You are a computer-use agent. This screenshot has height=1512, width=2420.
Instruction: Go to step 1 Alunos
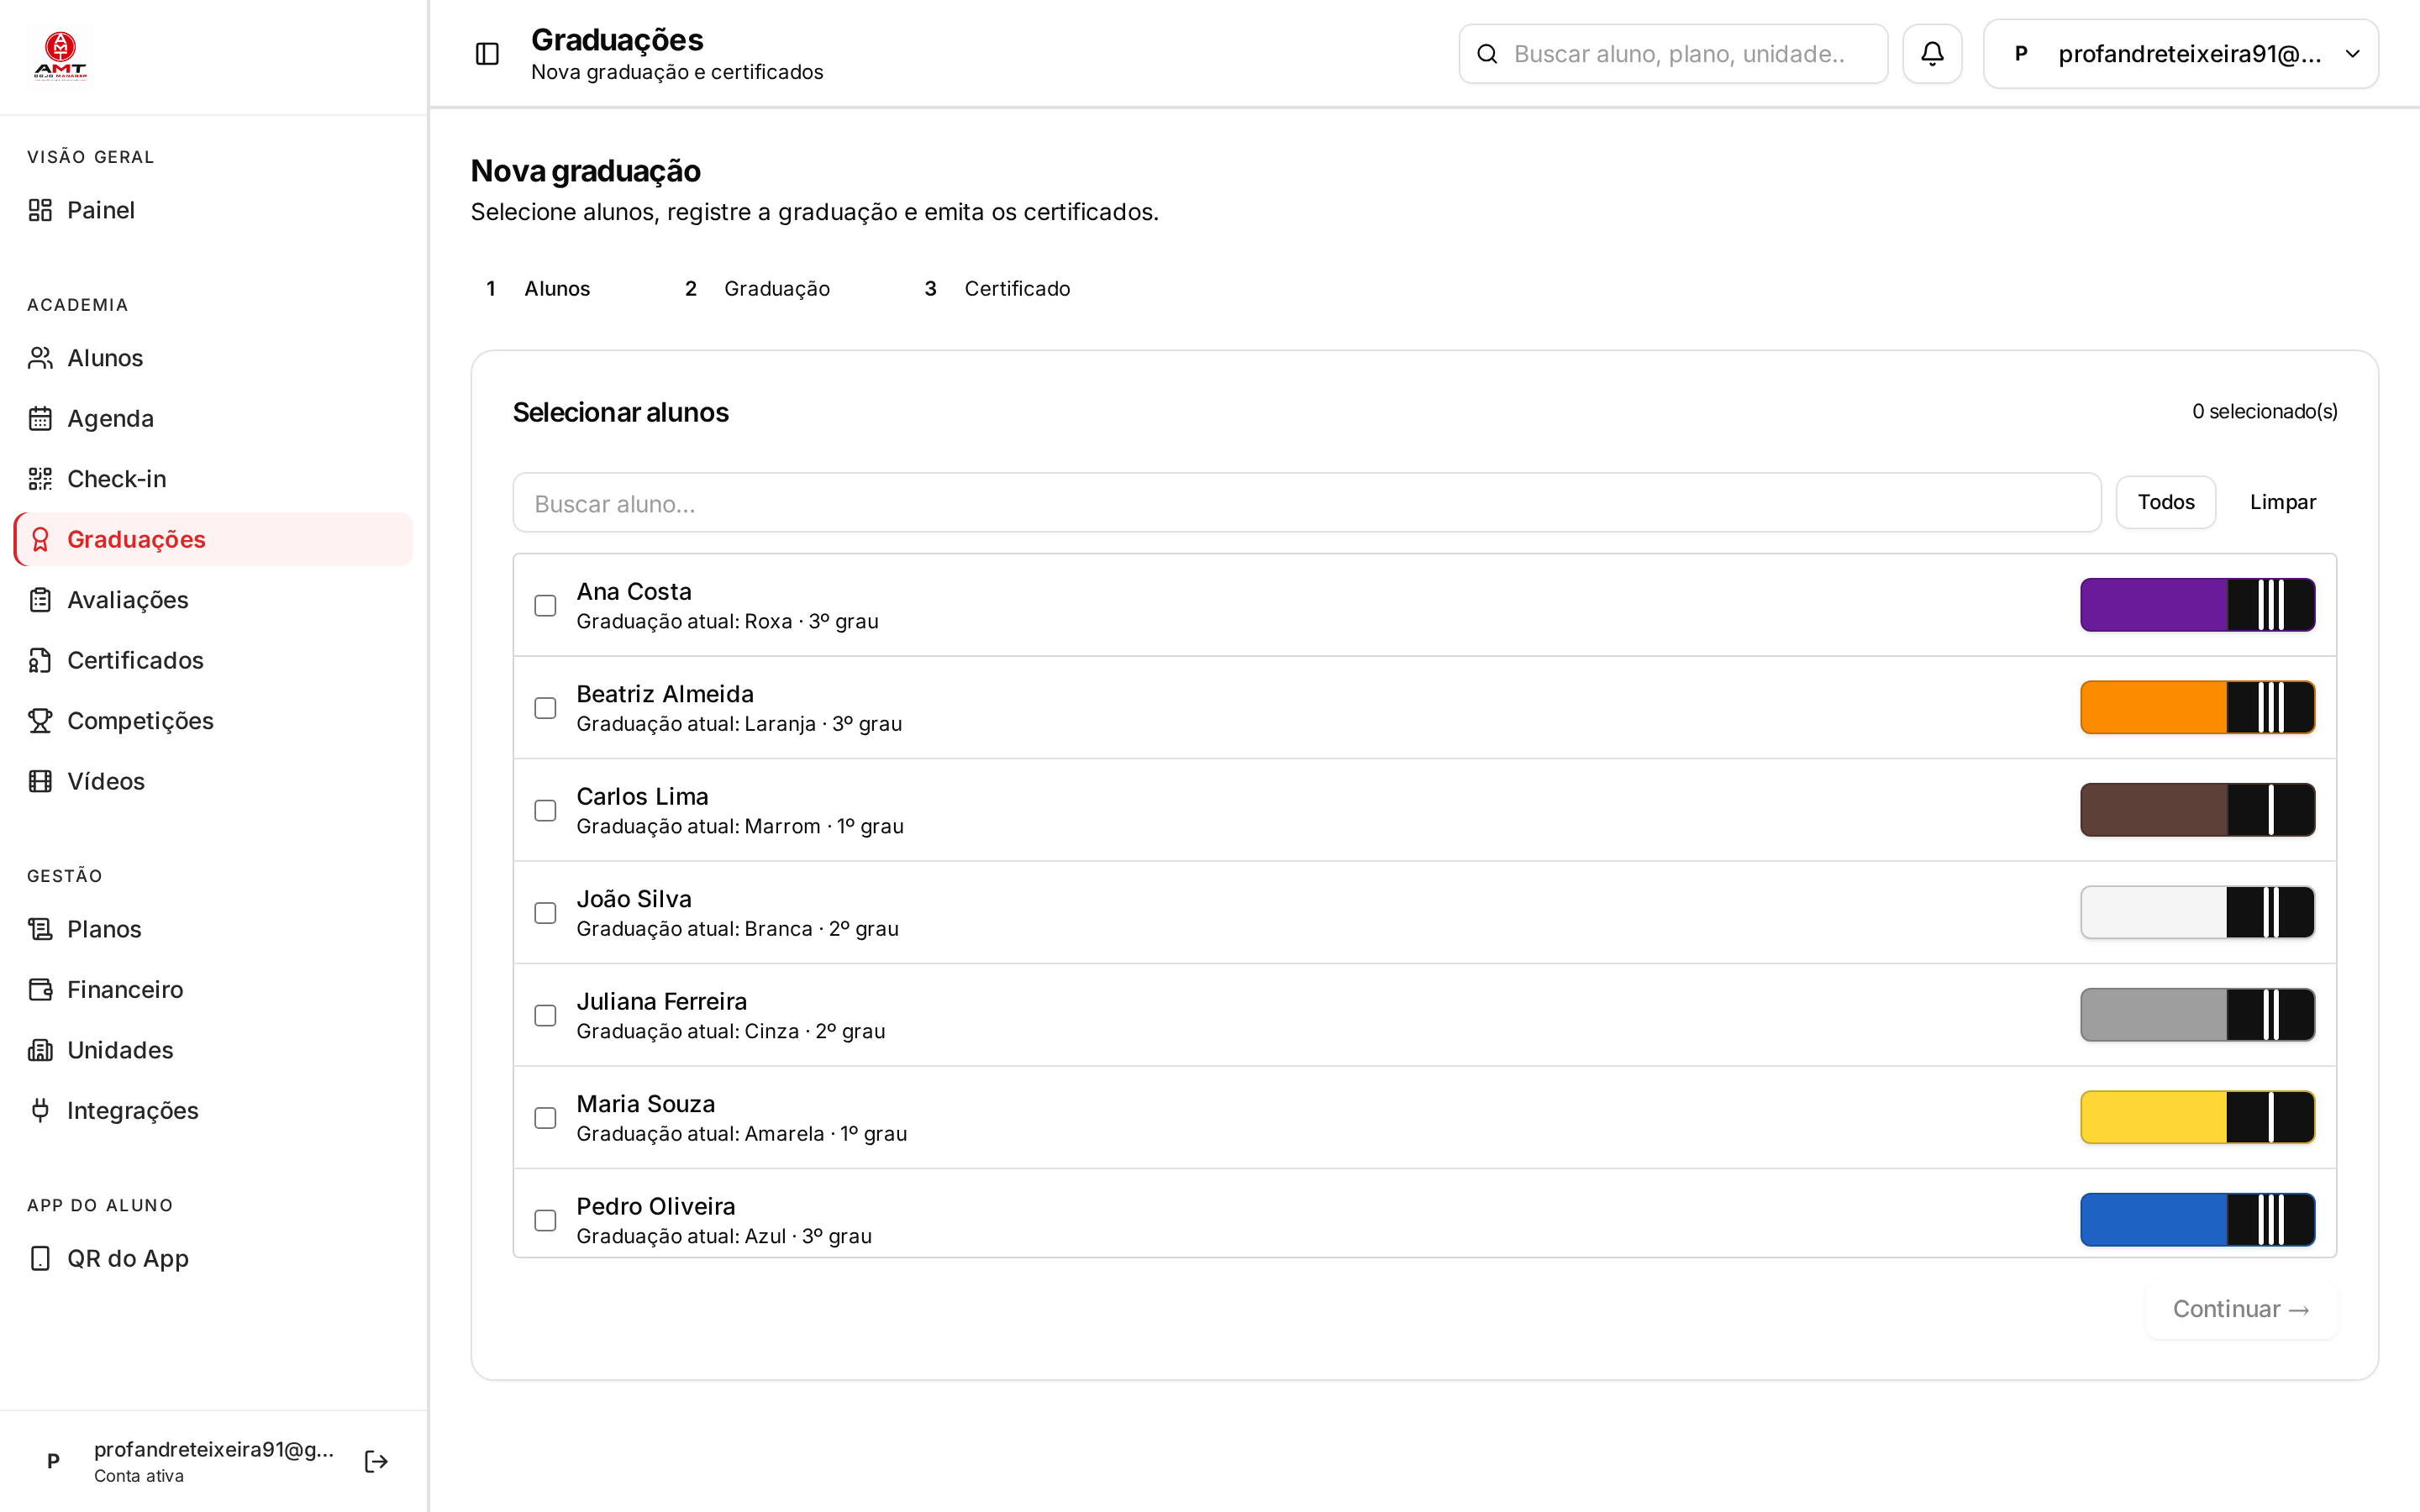pyautogui.click(x=538, y=289)
